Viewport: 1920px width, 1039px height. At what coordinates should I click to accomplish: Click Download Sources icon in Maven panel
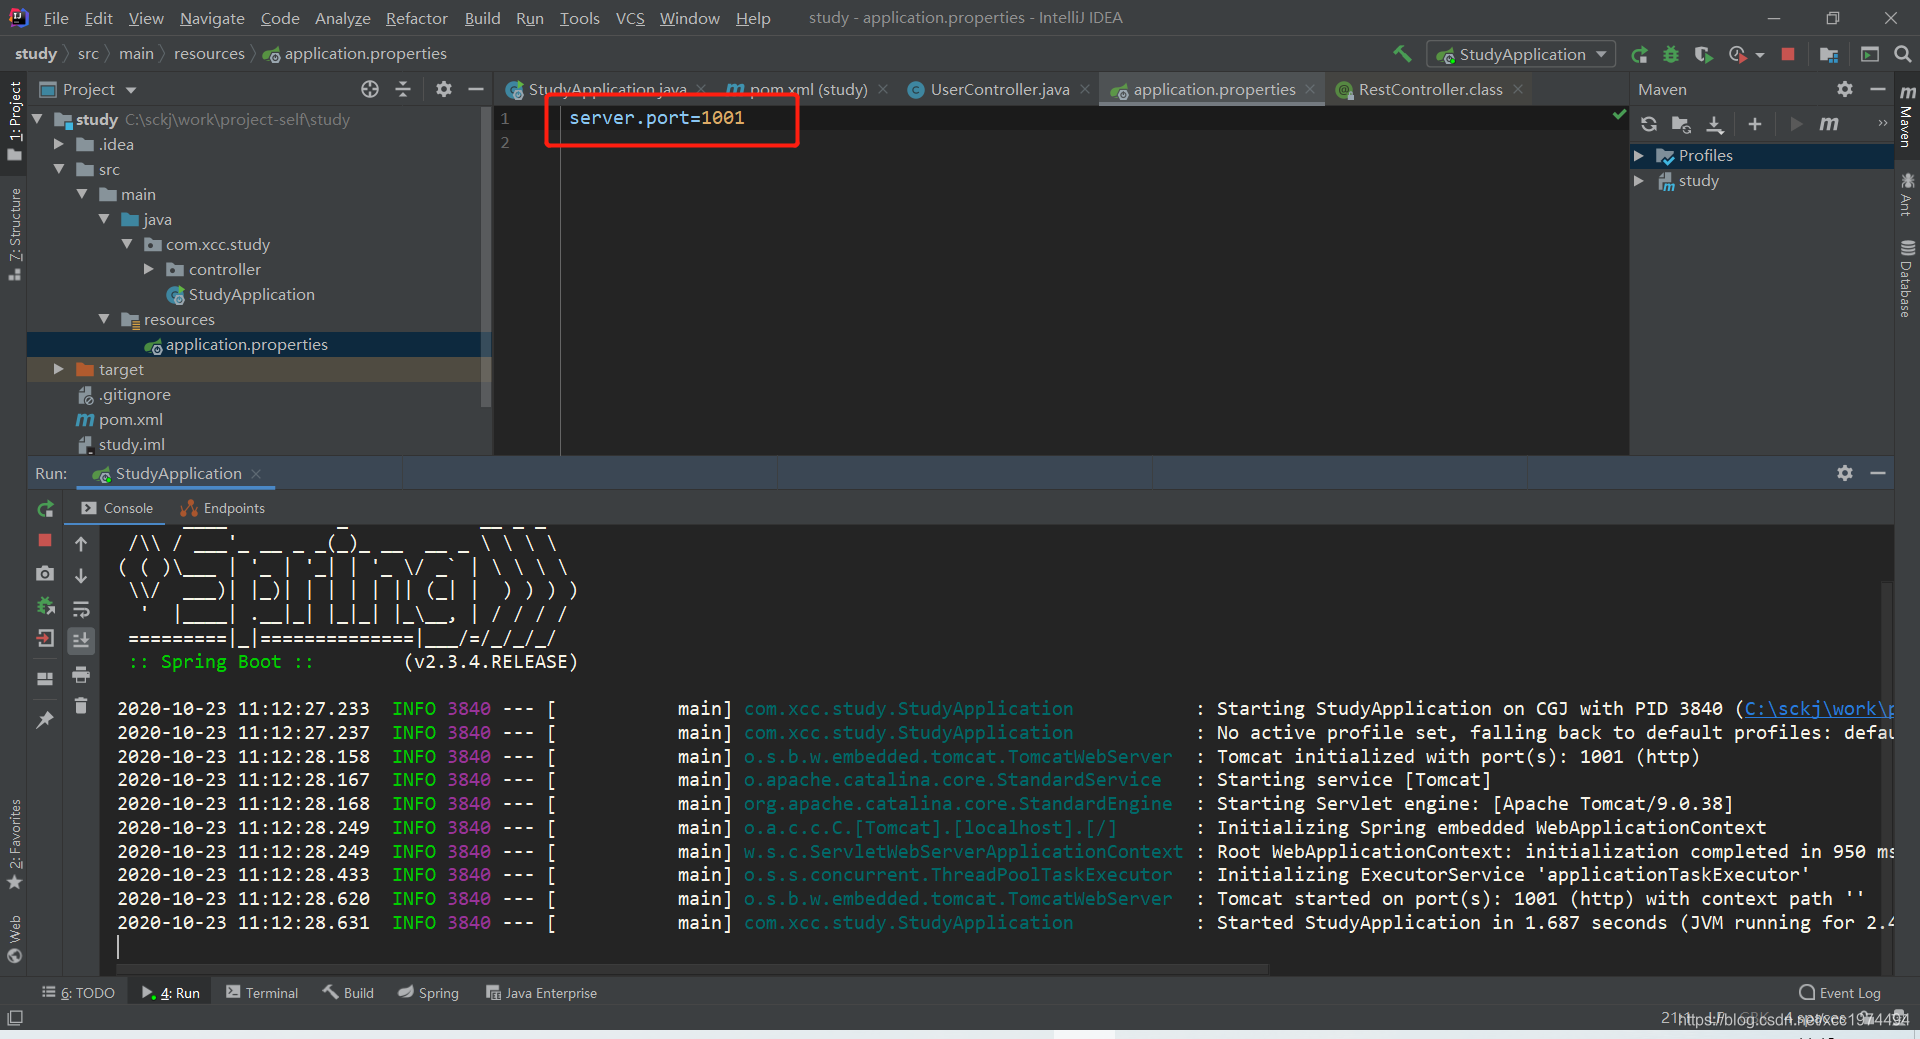point(1715,124)
